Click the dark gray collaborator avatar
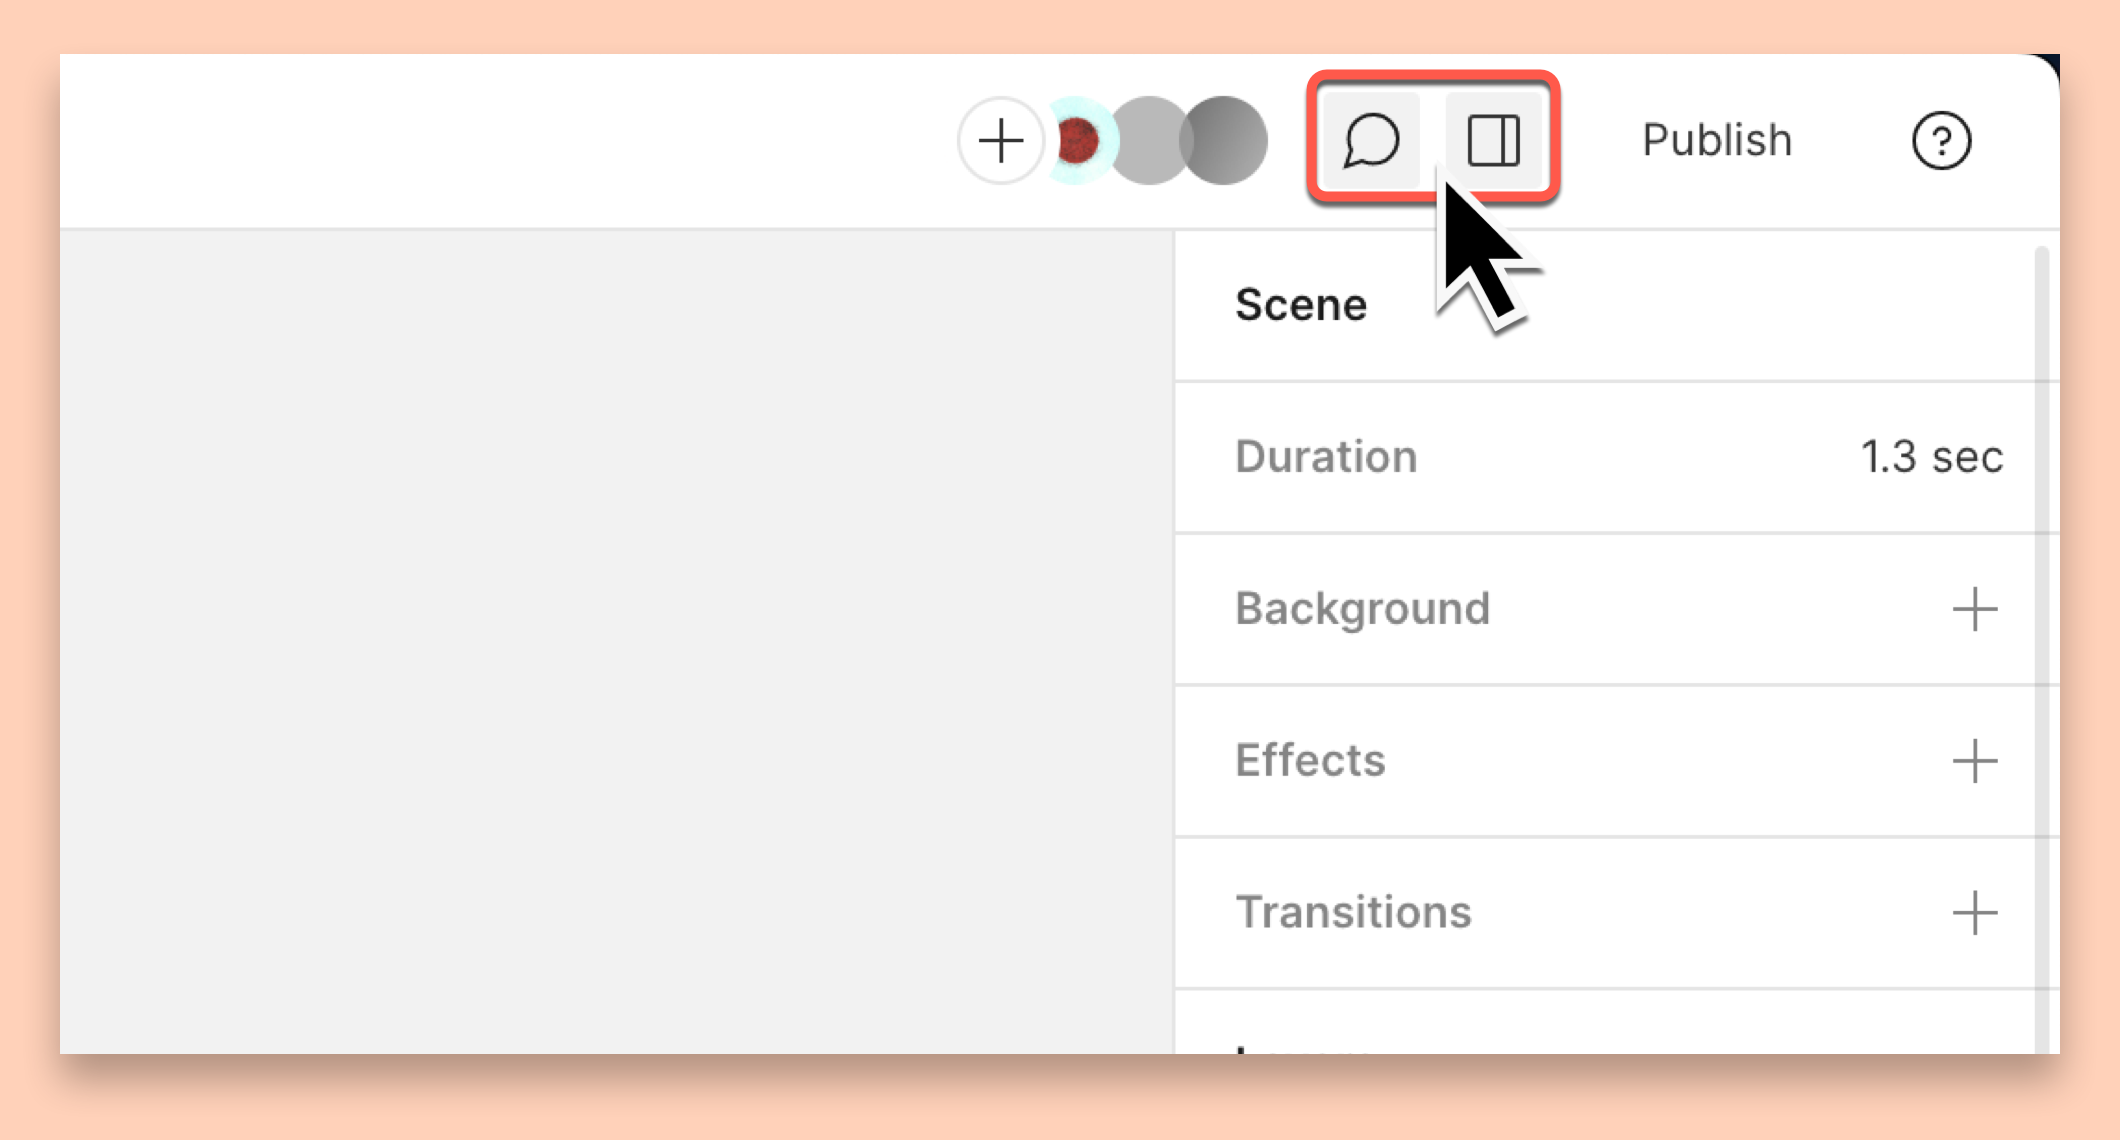 [1223, 141]
